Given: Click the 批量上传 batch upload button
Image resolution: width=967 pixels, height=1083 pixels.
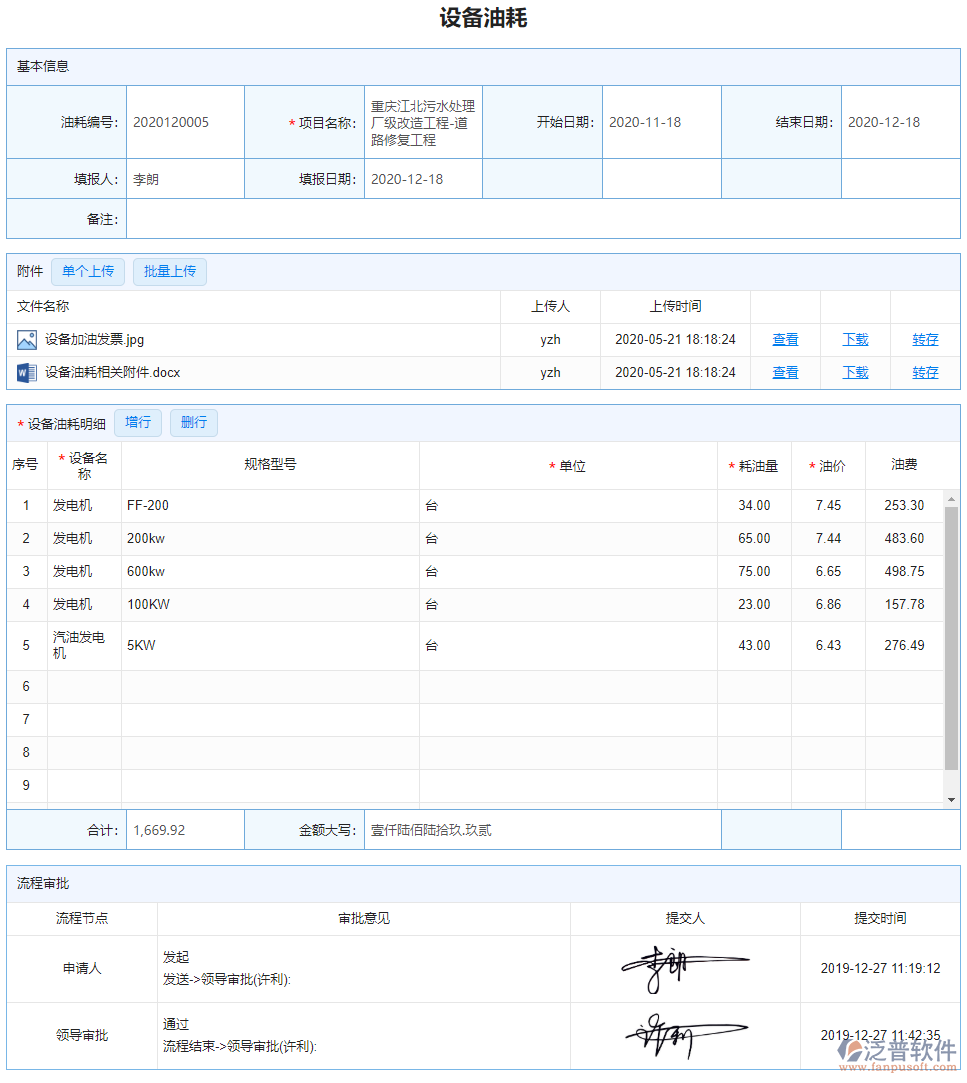Looking at the screenshot, I should 169,271.
